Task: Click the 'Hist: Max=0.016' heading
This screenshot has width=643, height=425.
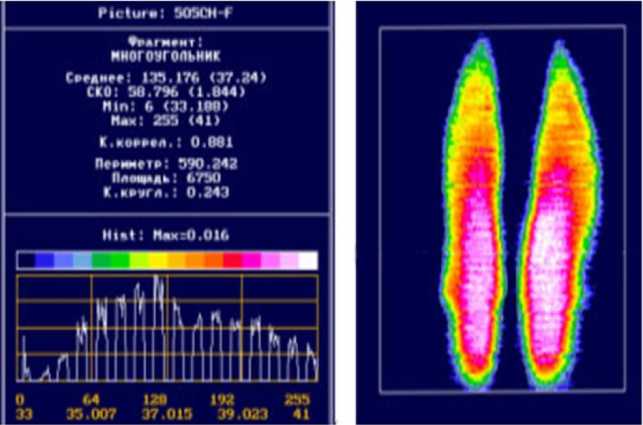Action: click(x=165, y=235)
